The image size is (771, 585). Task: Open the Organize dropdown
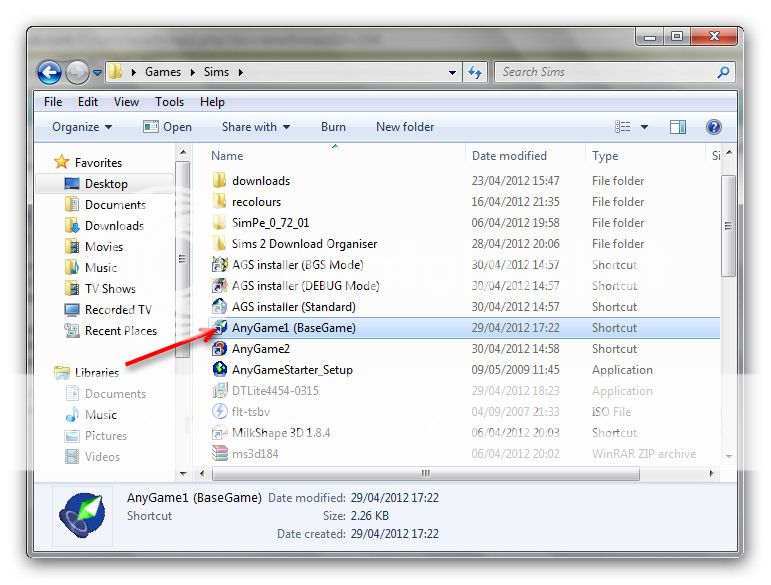[x=82, y=127]
